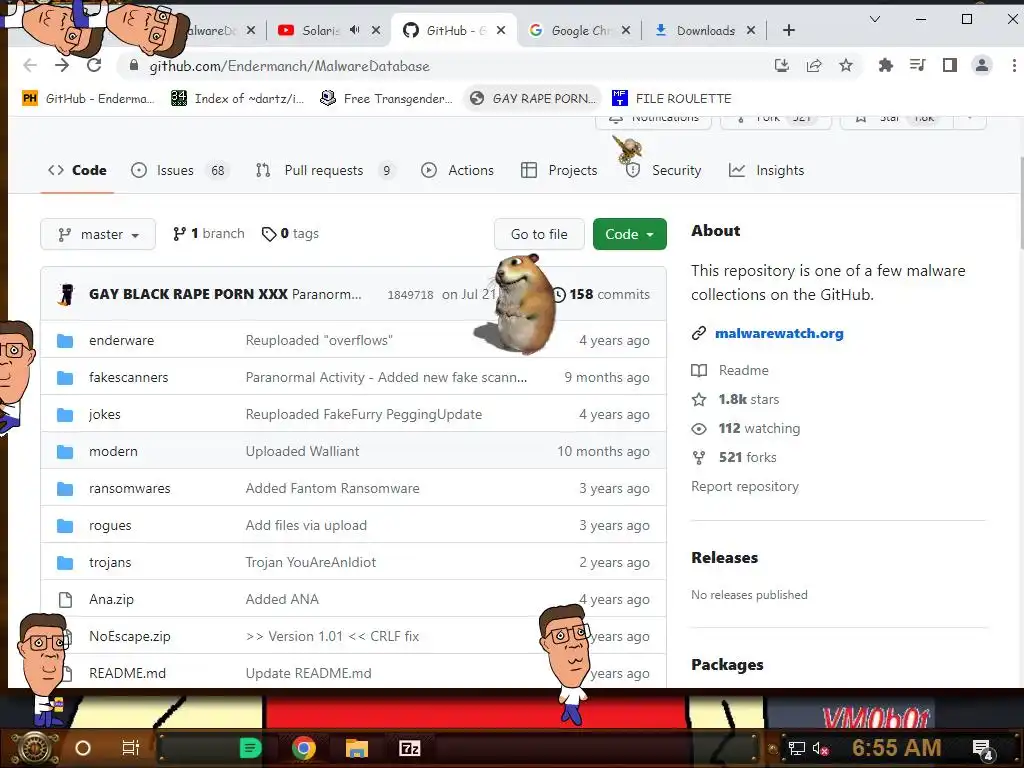
Task: Reload the page with the refresh icon
Action: click(x=94, y=65)
